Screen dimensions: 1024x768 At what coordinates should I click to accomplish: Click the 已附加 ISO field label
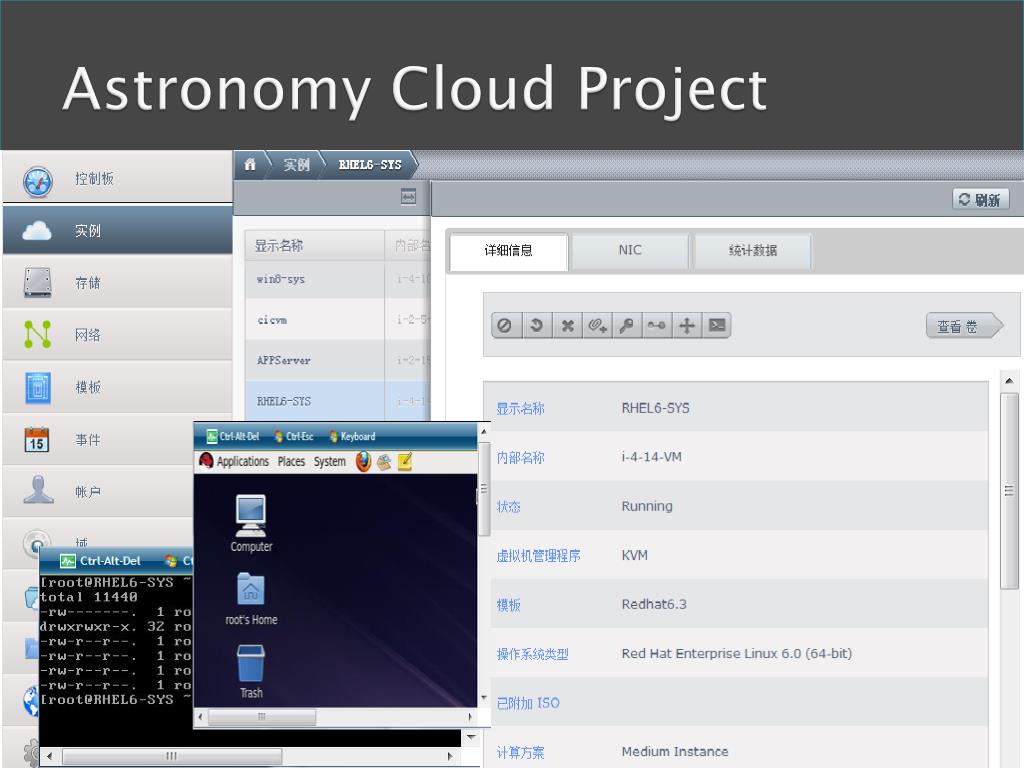(x=528, y=703)
